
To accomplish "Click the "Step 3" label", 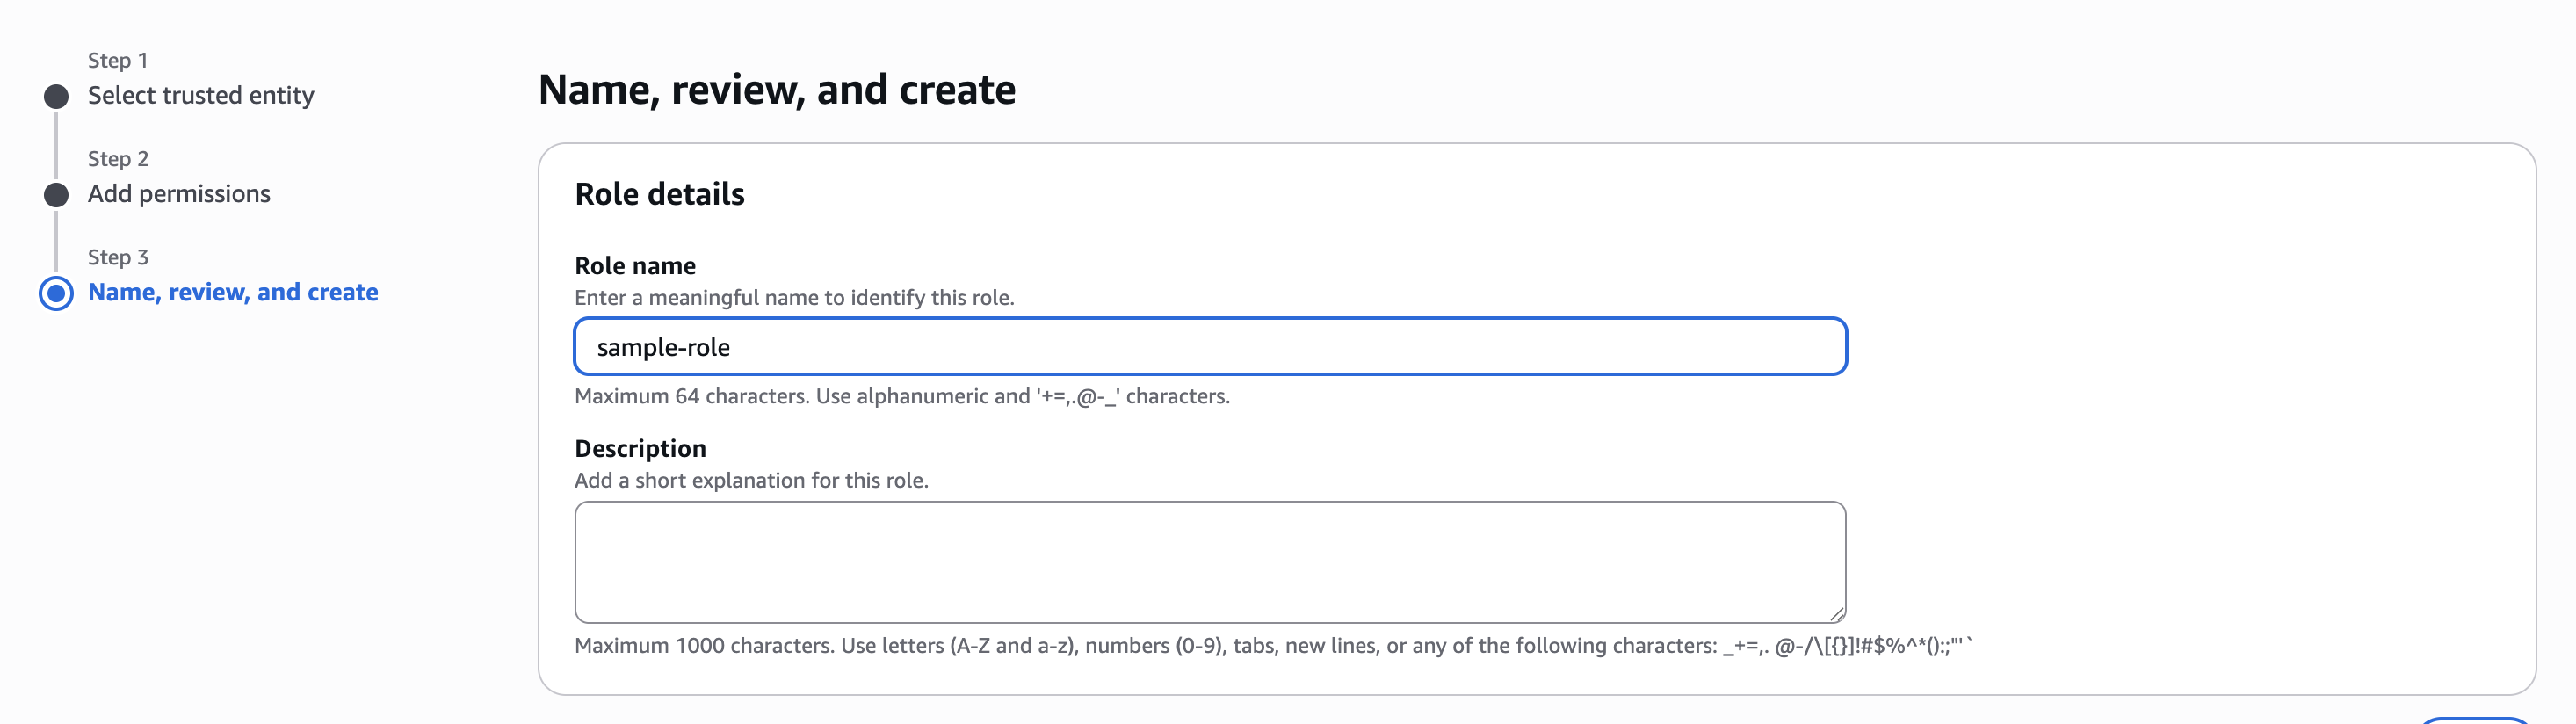I will [x=118, y=257].
